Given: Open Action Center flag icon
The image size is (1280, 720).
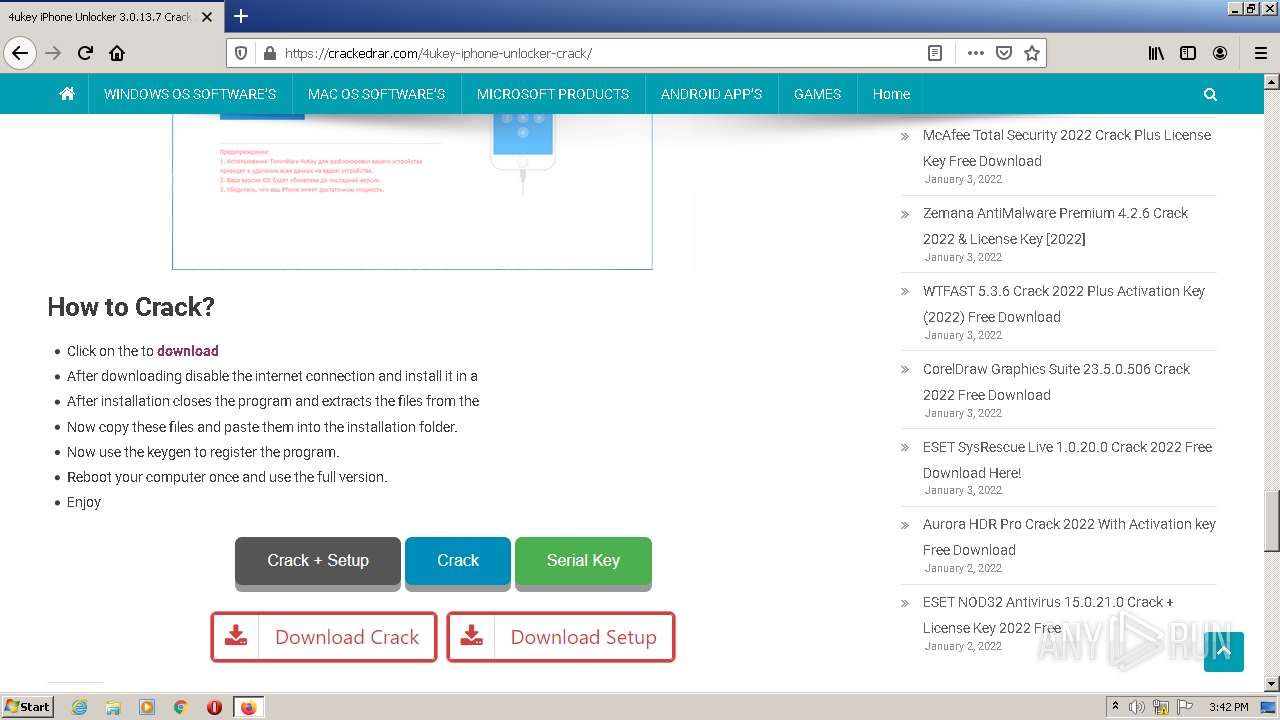Looking at the screenshot, I should (1183, 707).
